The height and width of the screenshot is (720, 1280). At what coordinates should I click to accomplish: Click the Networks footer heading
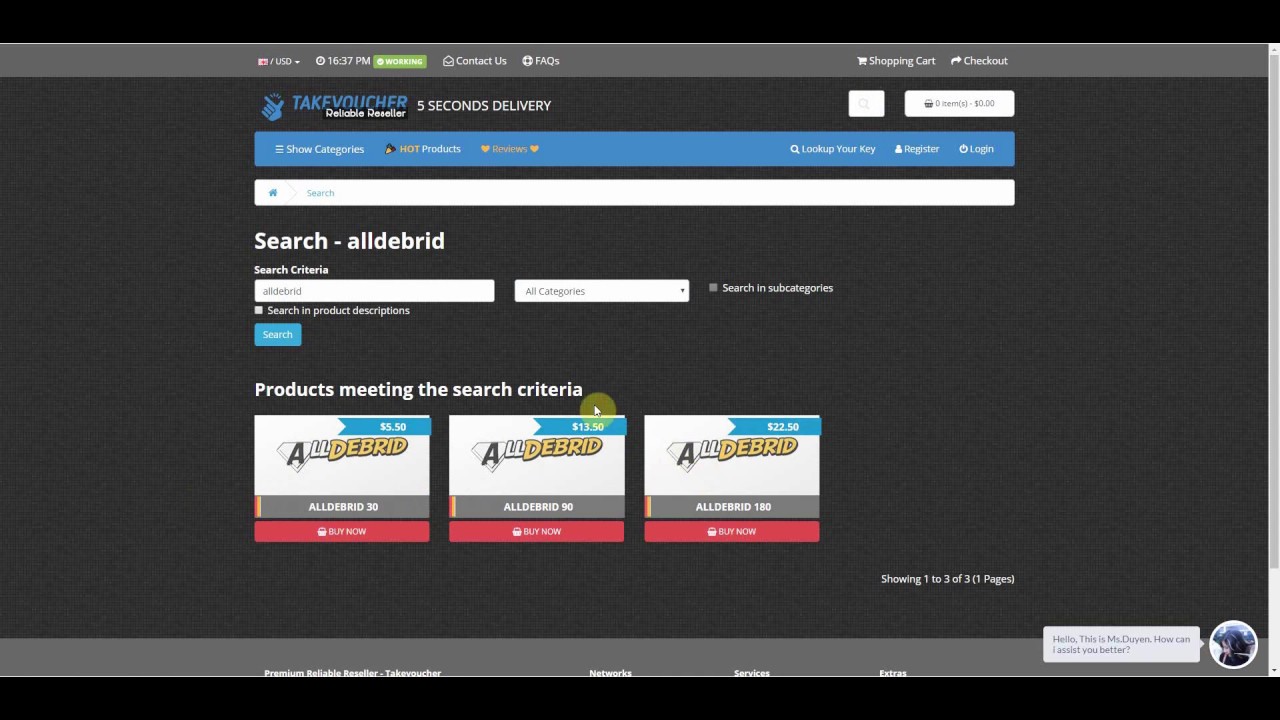point(610,673)
